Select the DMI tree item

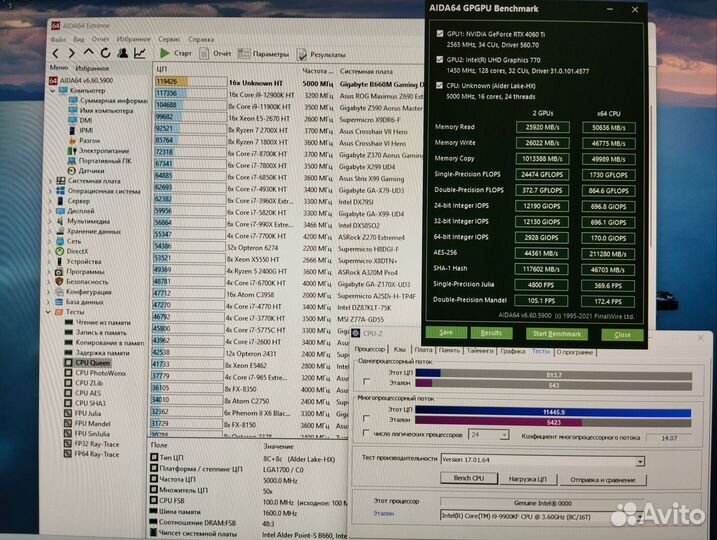(x=80, y=120)
